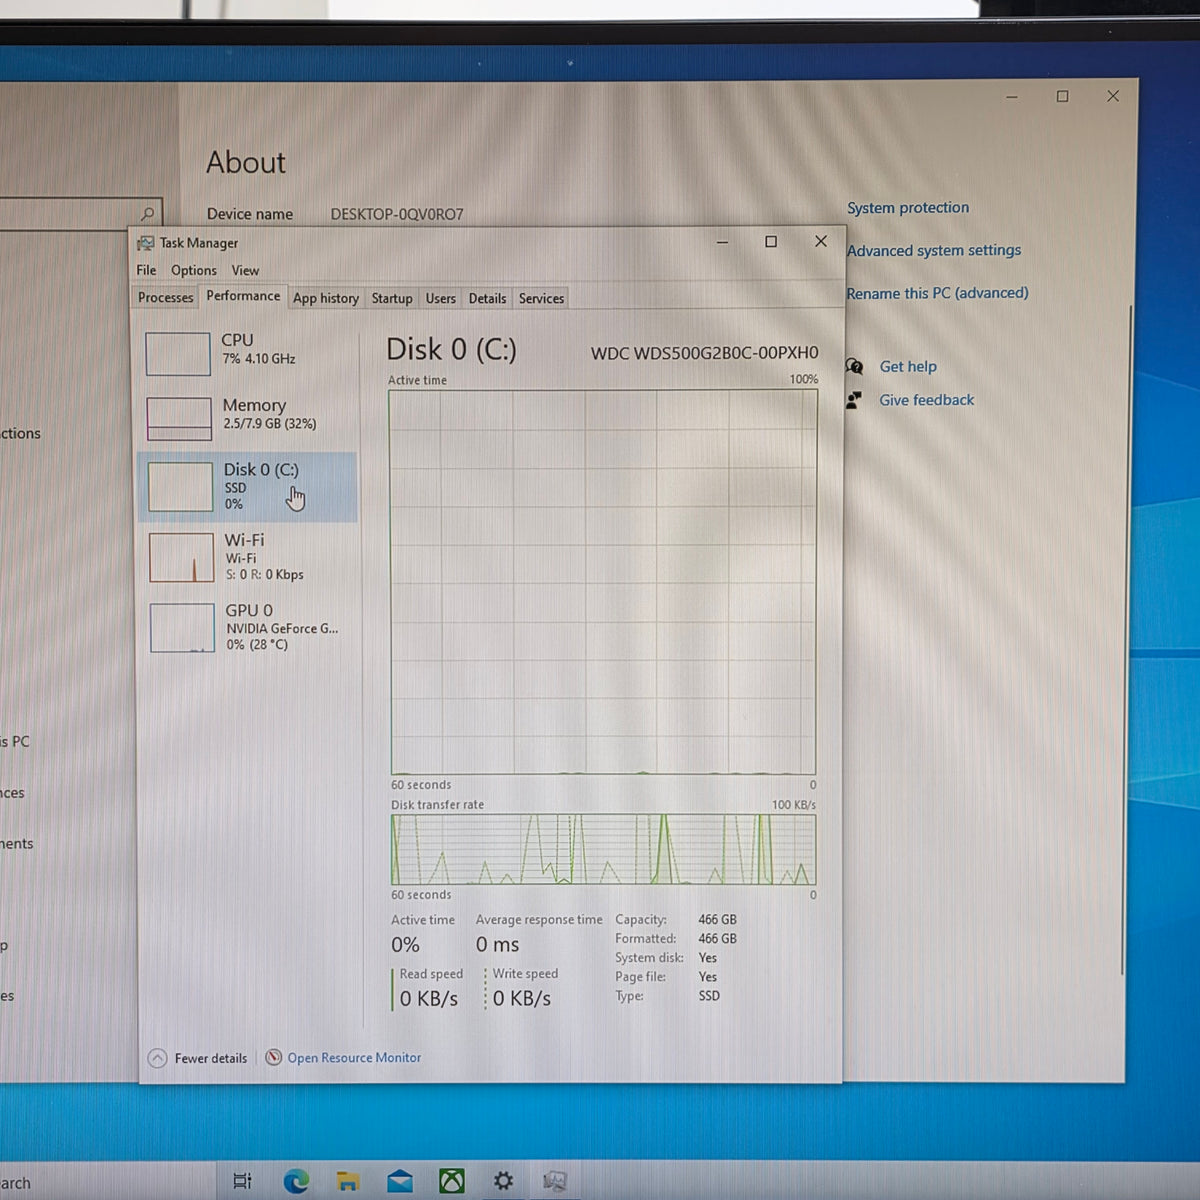
Task: Switch to the Details tab
Action: point(487,298)
